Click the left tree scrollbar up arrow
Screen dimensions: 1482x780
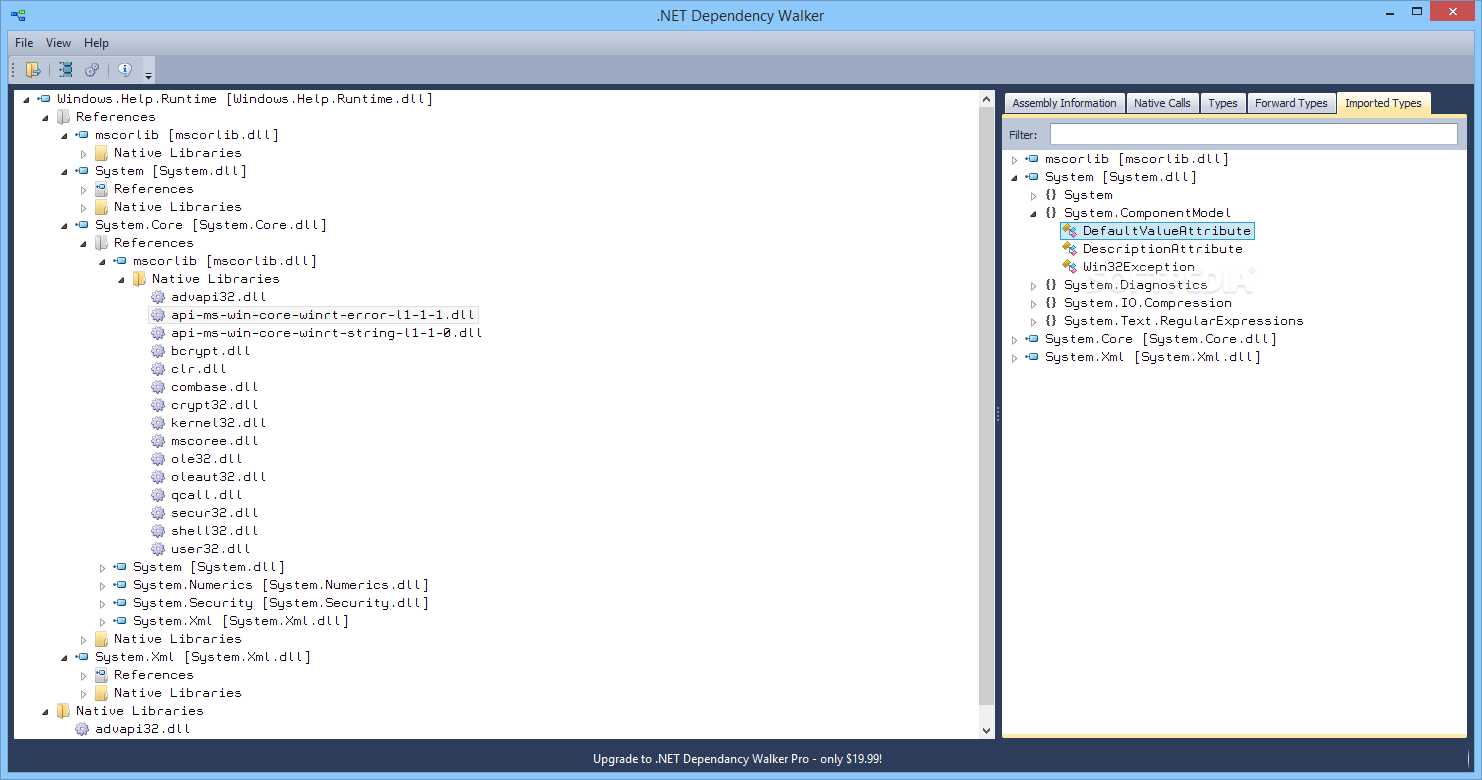[987, 99]
